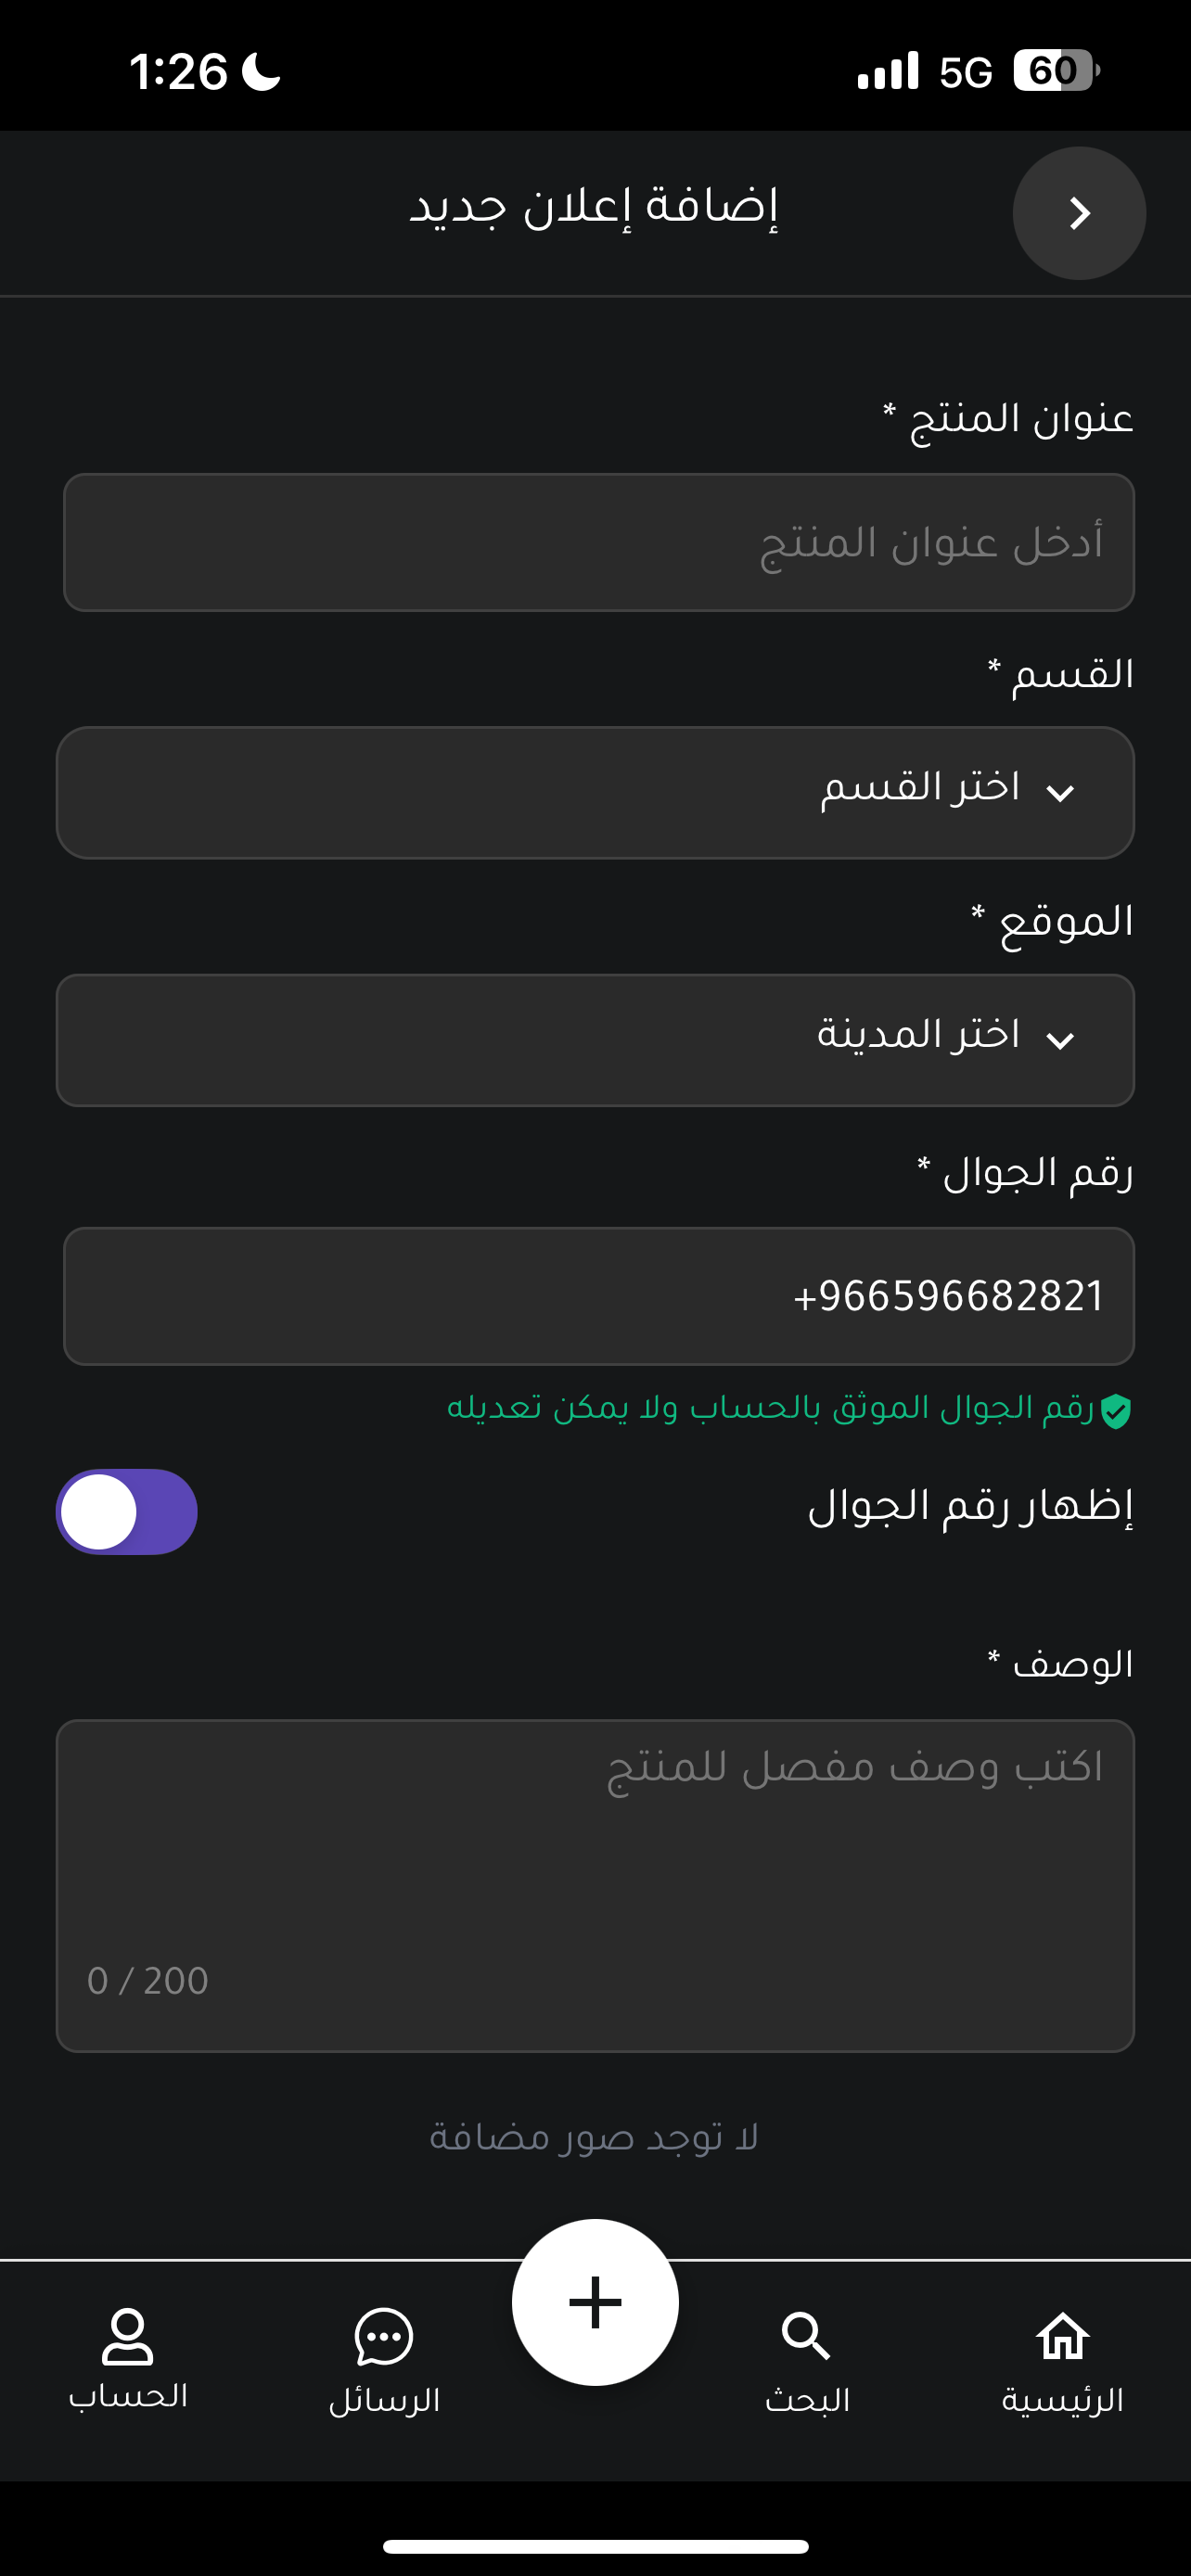The width and height of the screenshot is (1191, 2576).
Task: Tap the account person icon
Action: [128, 2336]
